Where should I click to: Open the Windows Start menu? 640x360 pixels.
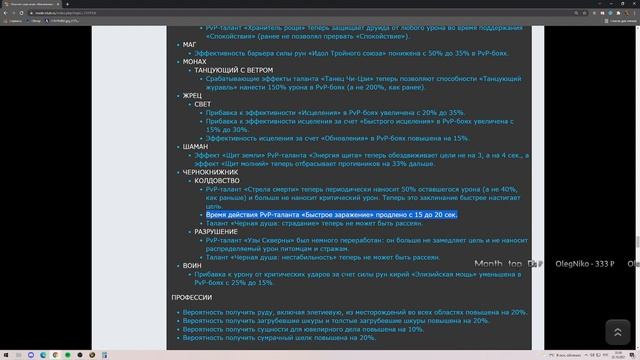point(6,355)
